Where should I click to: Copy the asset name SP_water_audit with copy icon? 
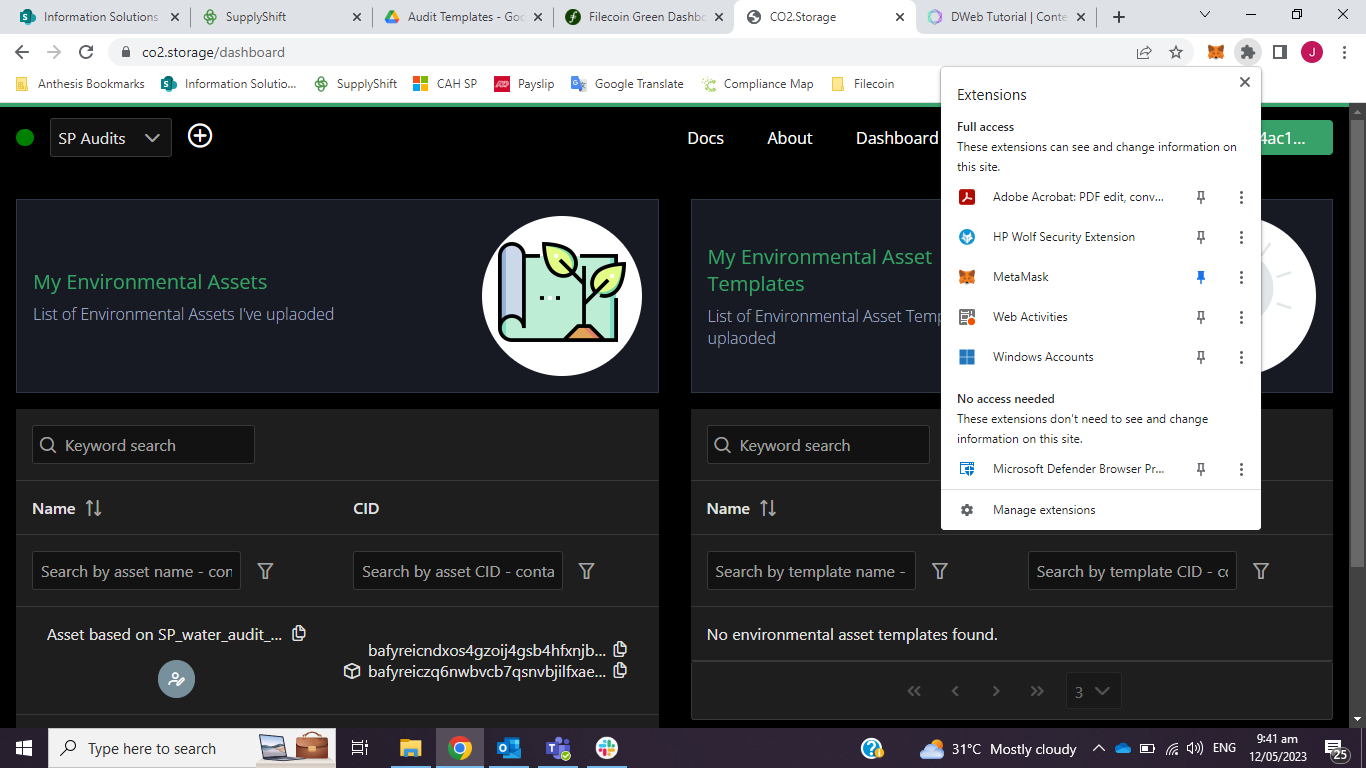(298, 632)
